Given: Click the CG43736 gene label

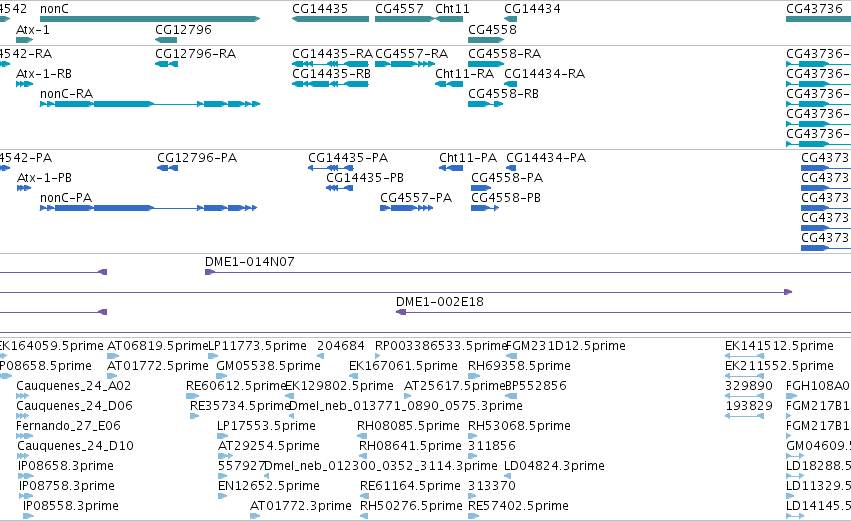Looking at the screenshot, I should pyautogui.click(x=814, y=9).
